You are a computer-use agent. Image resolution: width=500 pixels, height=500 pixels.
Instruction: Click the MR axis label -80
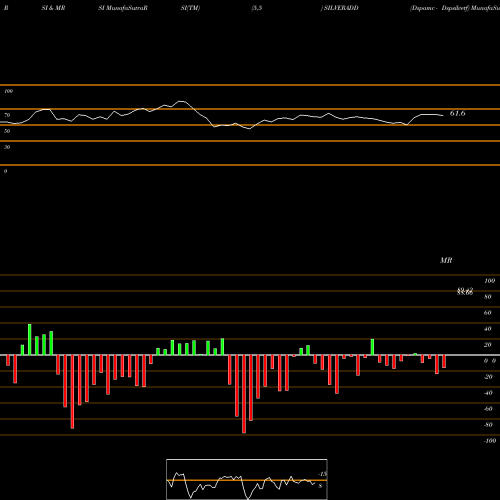(x=488, y=425)
